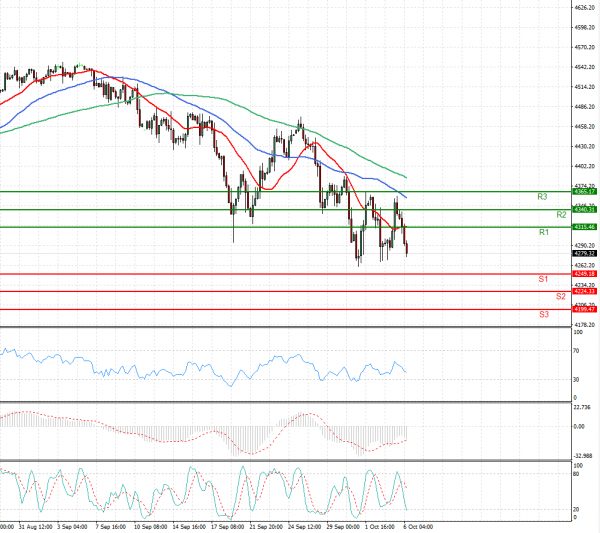The height and width of the screenshot is (533, 600).
Task: Click the 20 level on stochastic scale
Action: tap(576, 509)
